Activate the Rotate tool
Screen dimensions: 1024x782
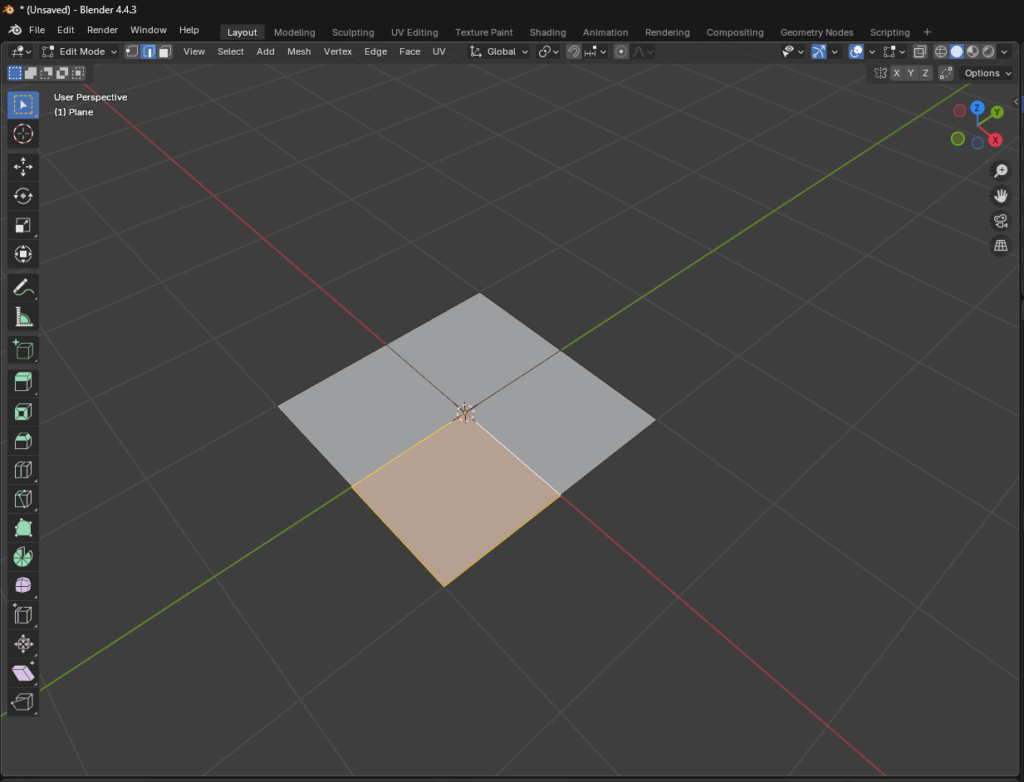23,196
